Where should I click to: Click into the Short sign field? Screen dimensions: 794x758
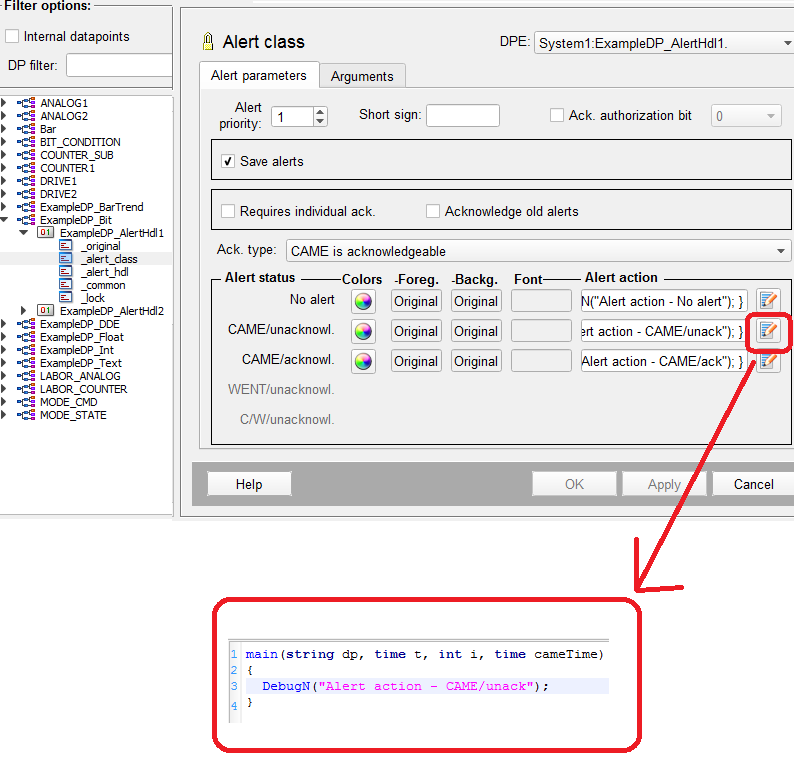pyautogui.click(x=465, y=115)
